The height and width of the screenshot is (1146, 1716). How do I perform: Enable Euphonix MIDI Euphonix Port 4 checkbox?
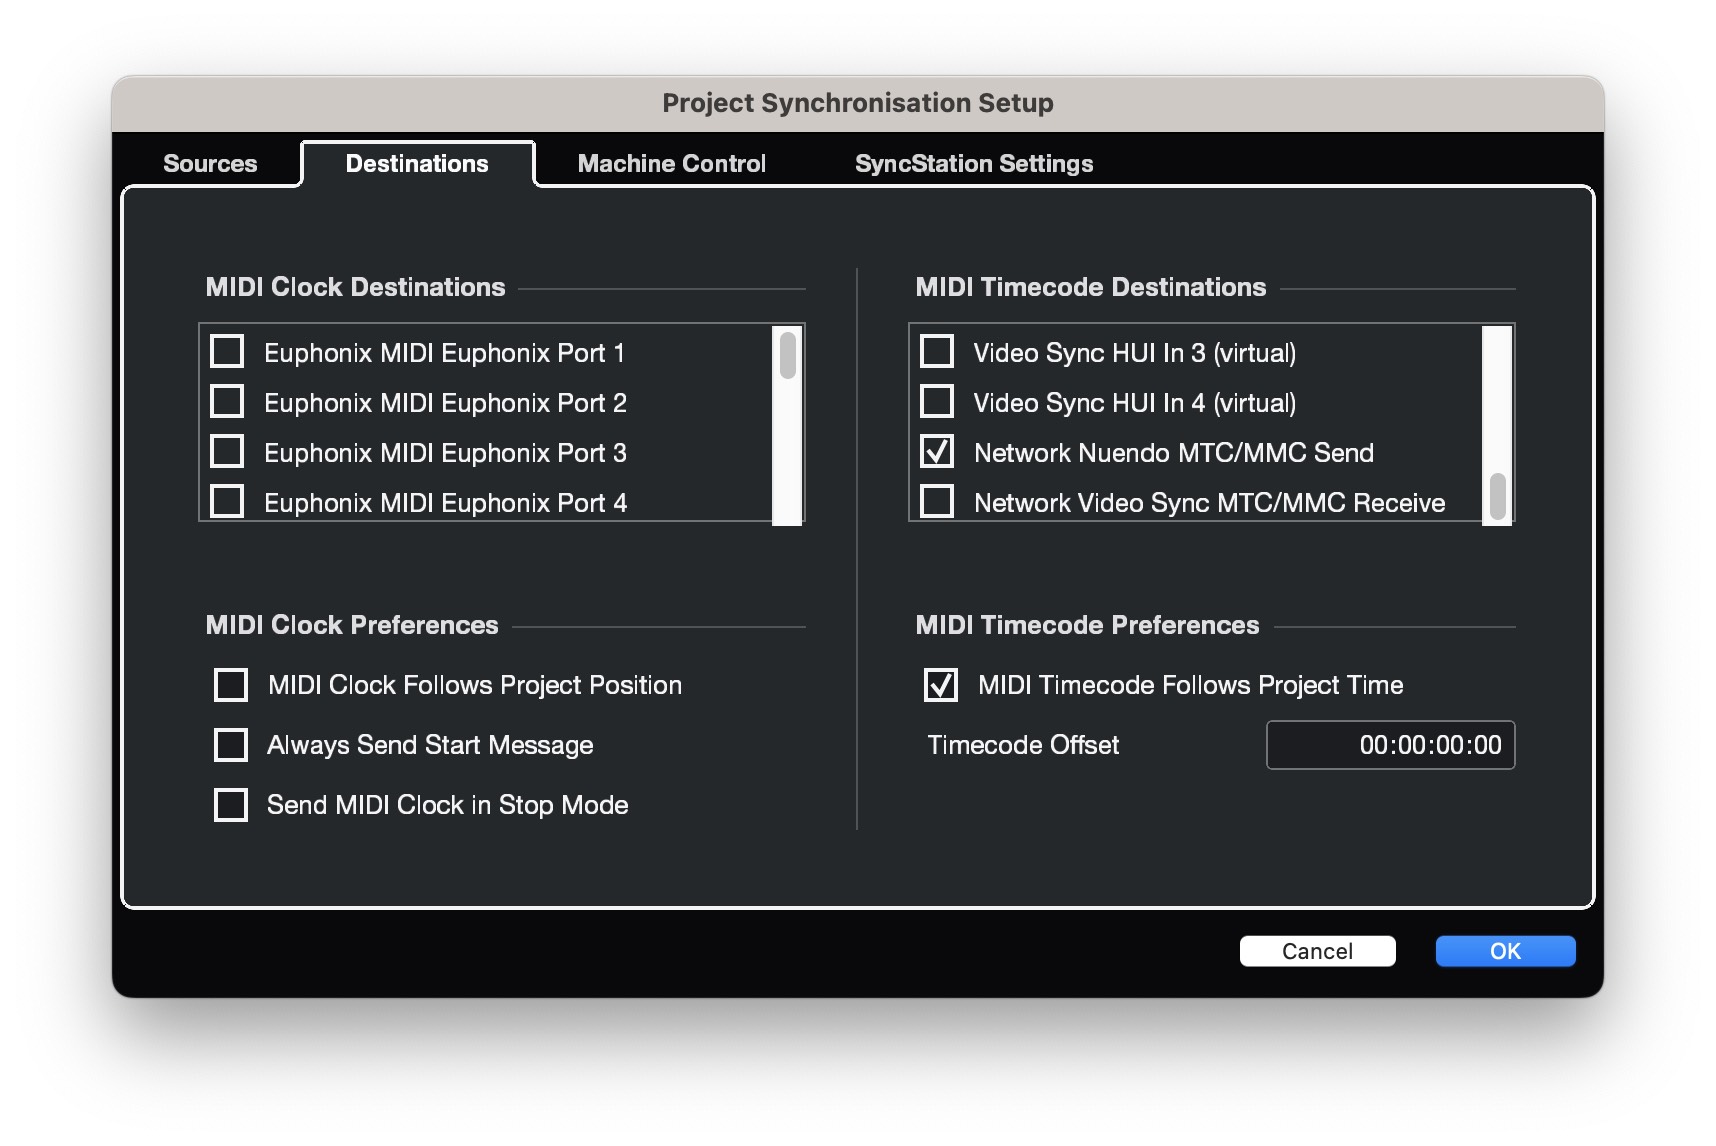tap(227, 501)
